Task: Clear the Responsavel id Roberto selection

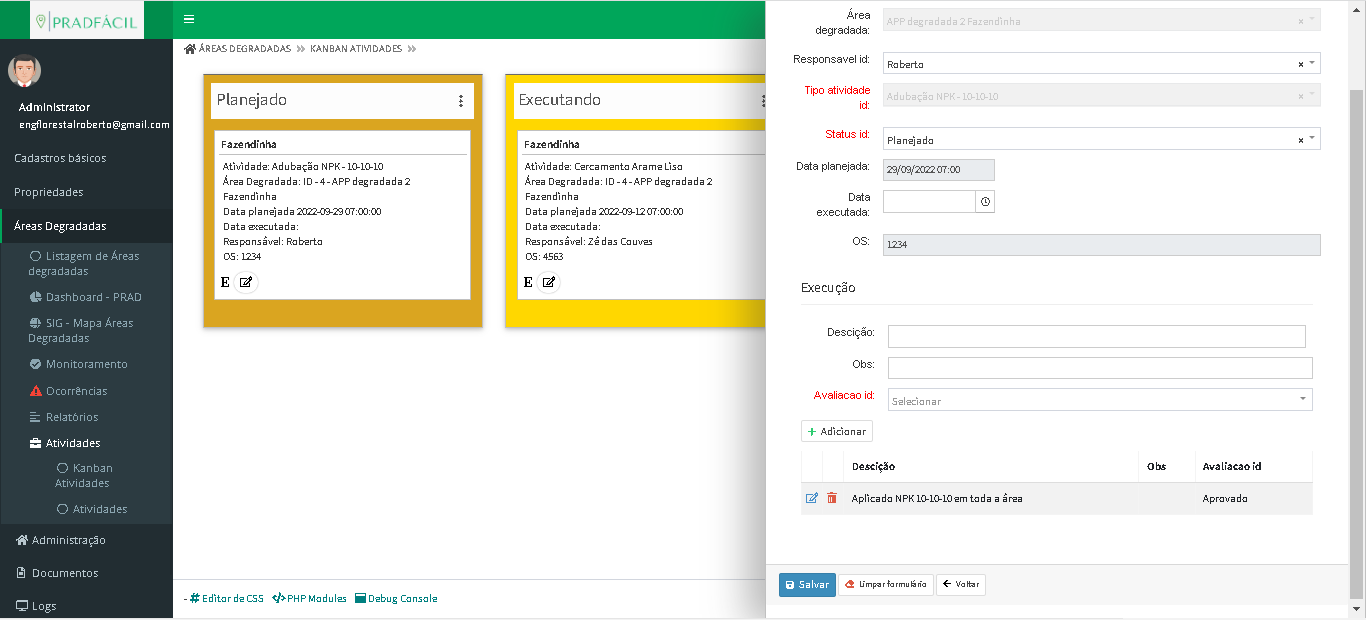Action: (1300, 64)
